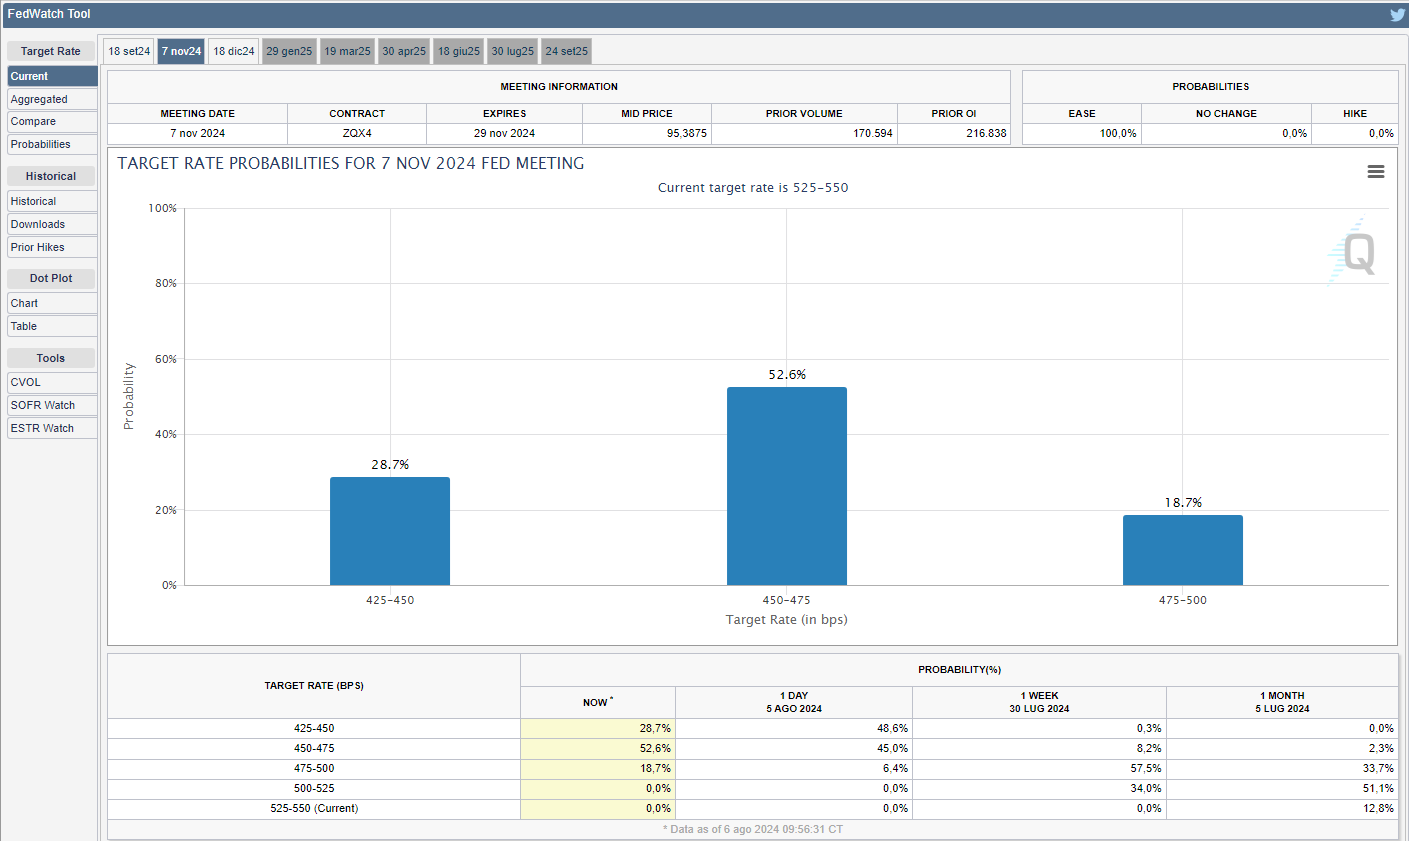Open the Downloads section

[x=52, y=224]
